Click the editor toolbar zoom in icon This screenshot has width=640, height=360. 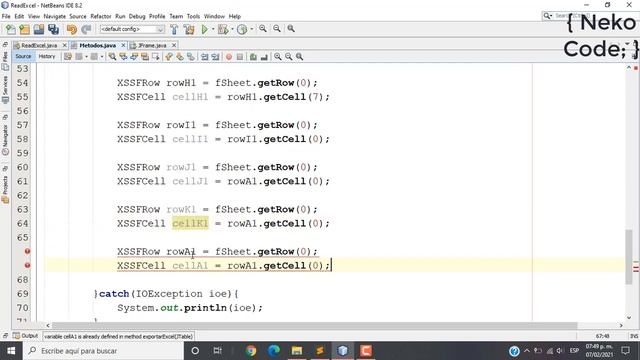pos(278,57)
